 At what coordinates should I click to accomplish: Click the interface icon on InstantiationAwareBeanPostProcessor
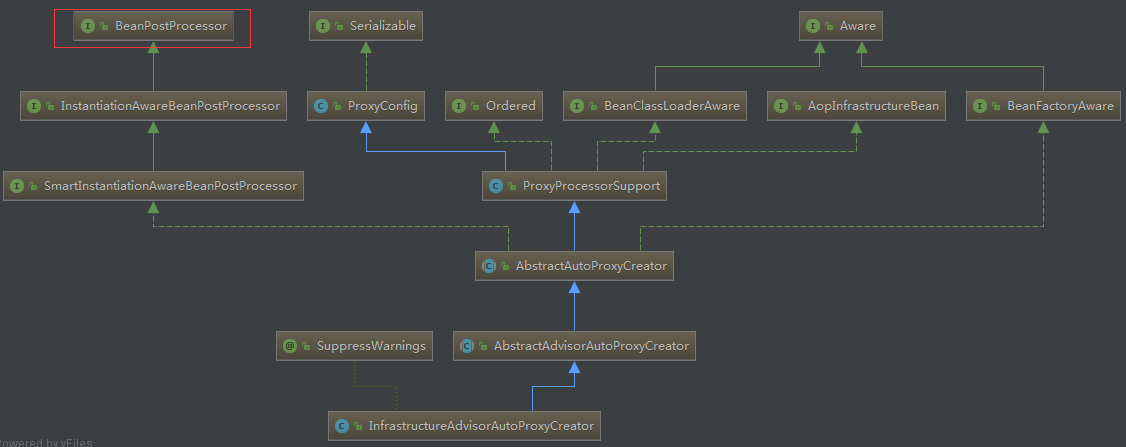pos(34,106)
